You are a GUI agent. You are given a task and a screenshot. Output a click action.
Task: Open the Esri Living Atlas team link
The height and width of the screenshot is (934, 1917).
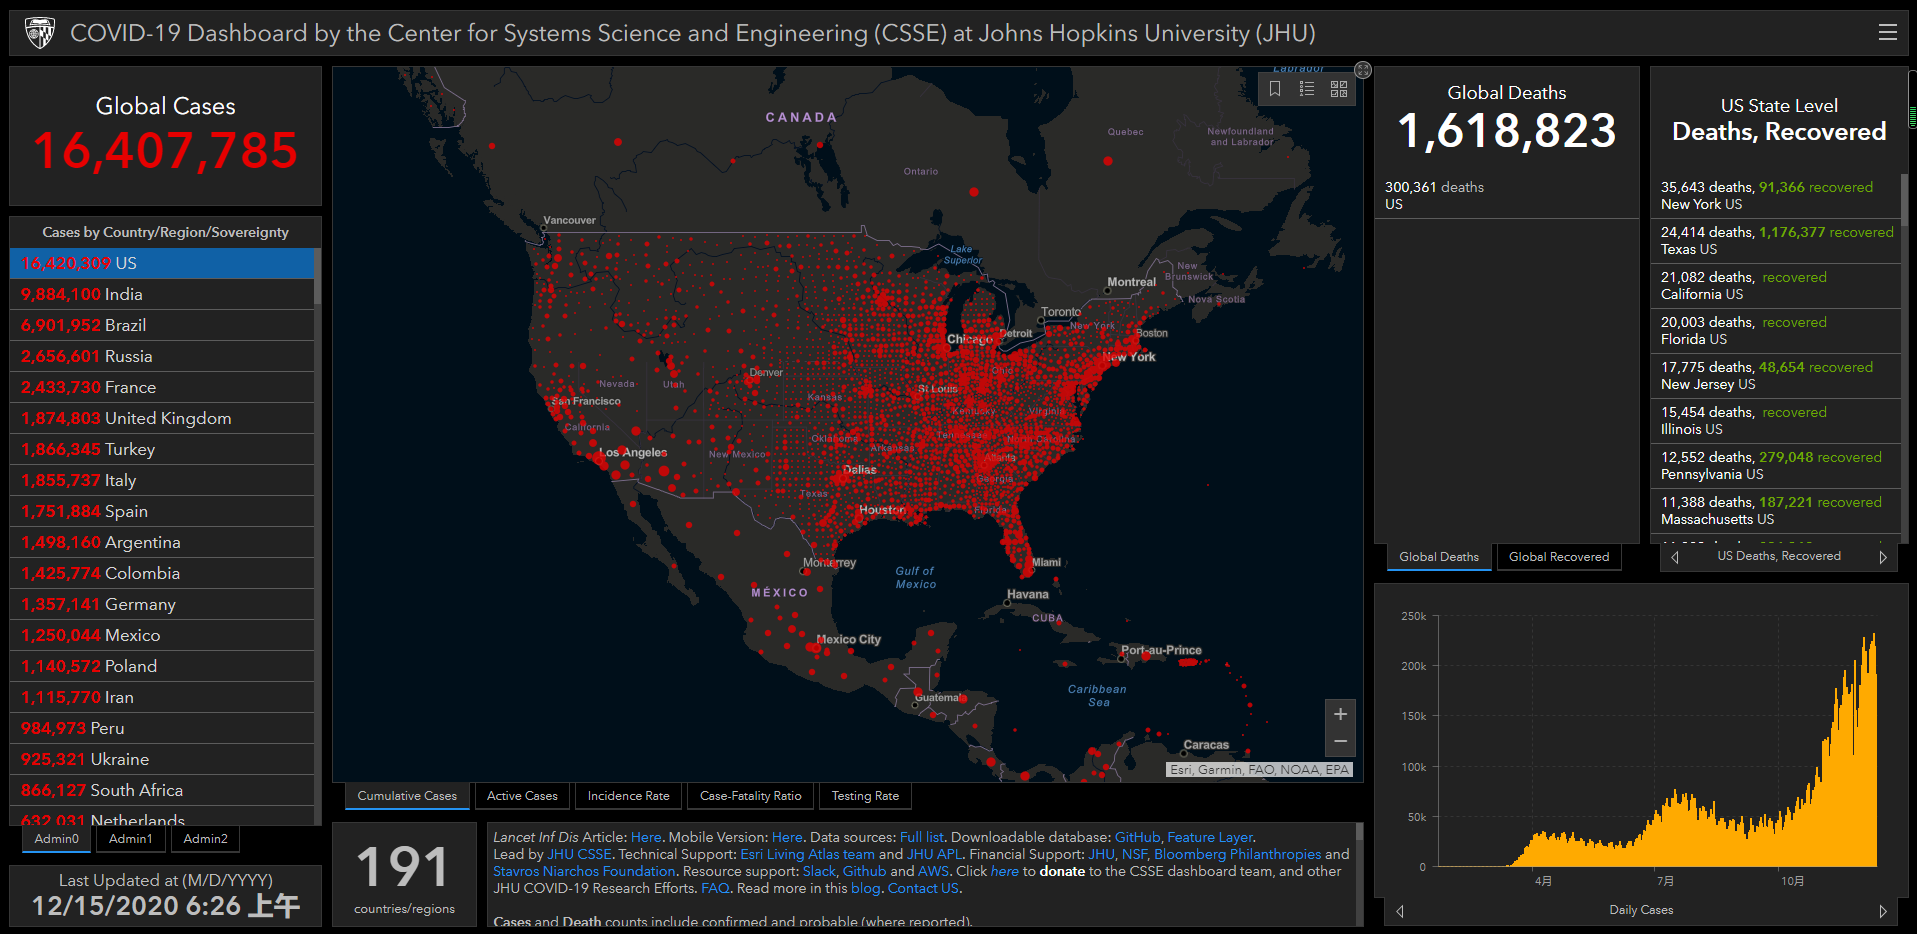click(x=807, y=854)
